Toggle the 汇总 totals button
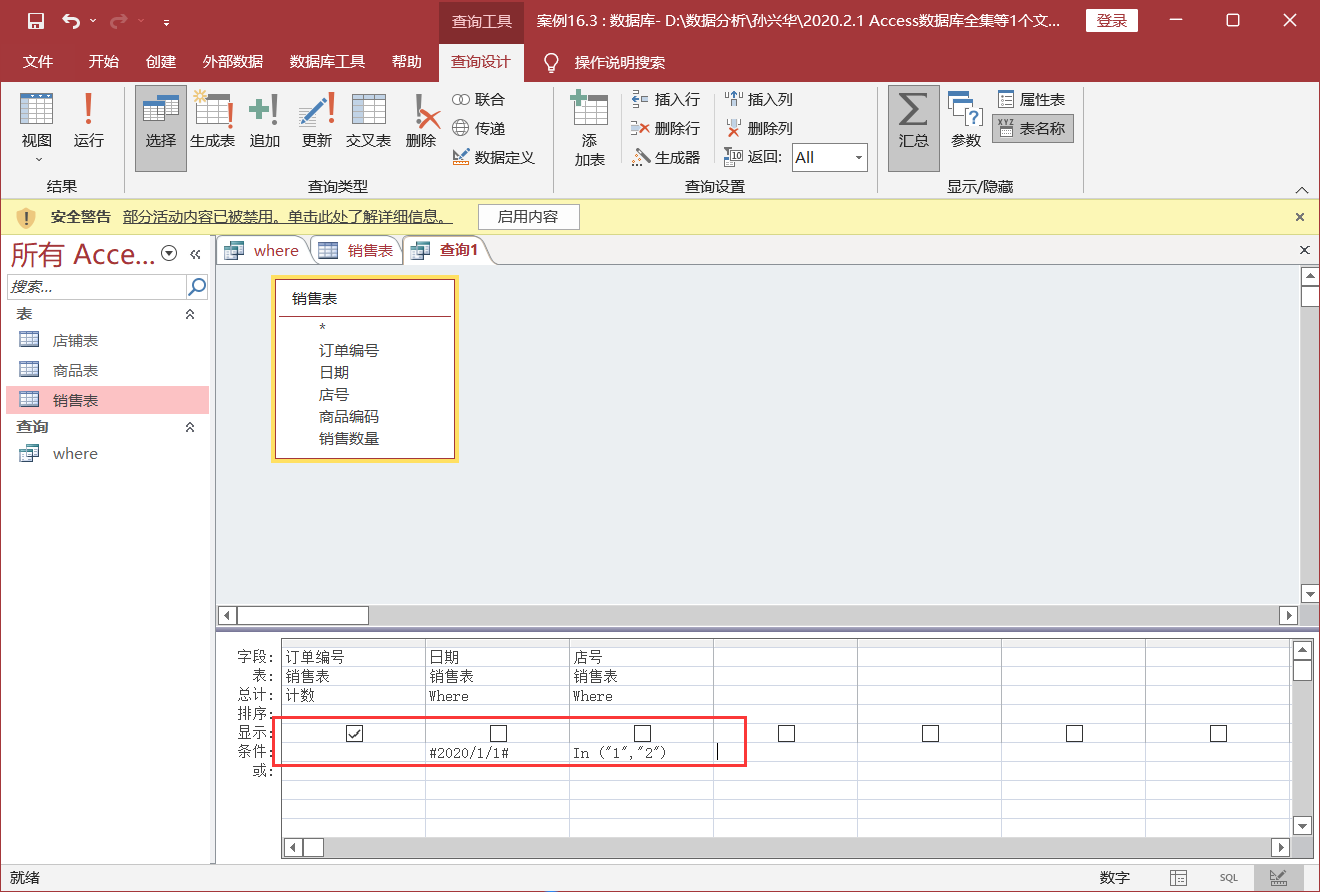This screenshot has height=892, width=1320. coord(914,126)
